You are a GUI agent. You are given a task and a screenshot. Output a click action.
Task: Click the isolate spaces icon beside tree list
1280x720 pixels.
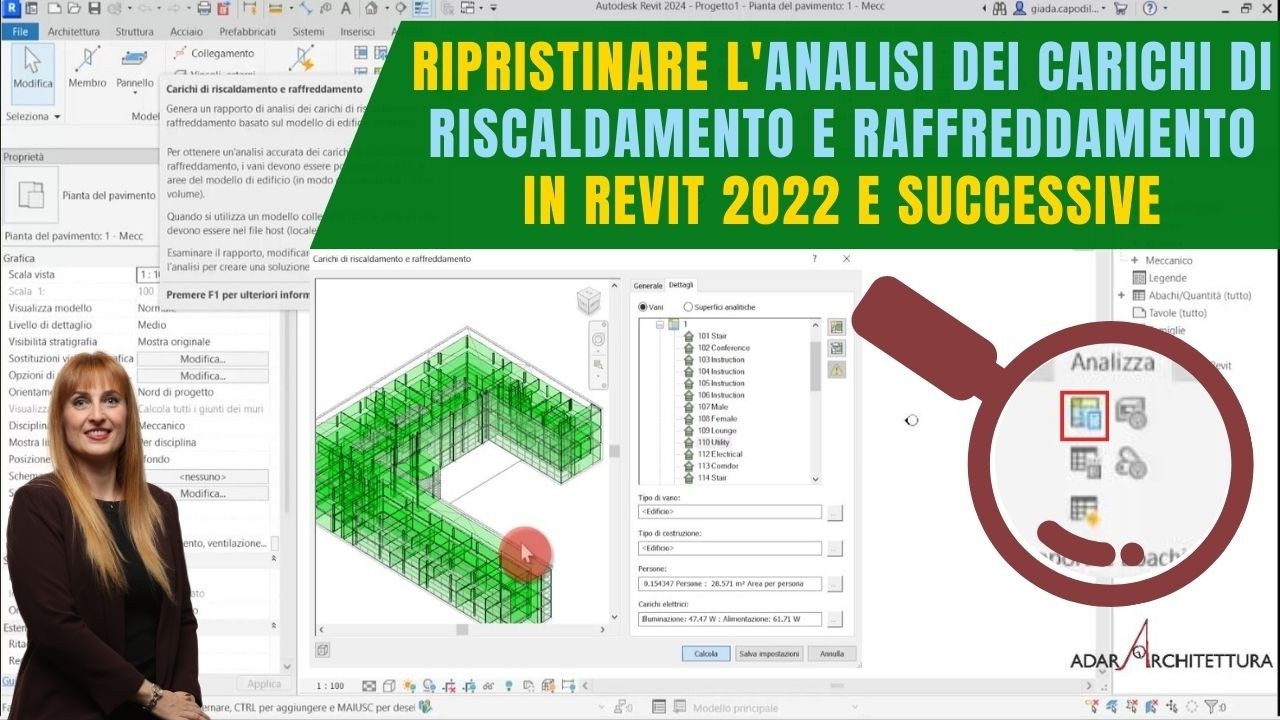coord(837,348)
